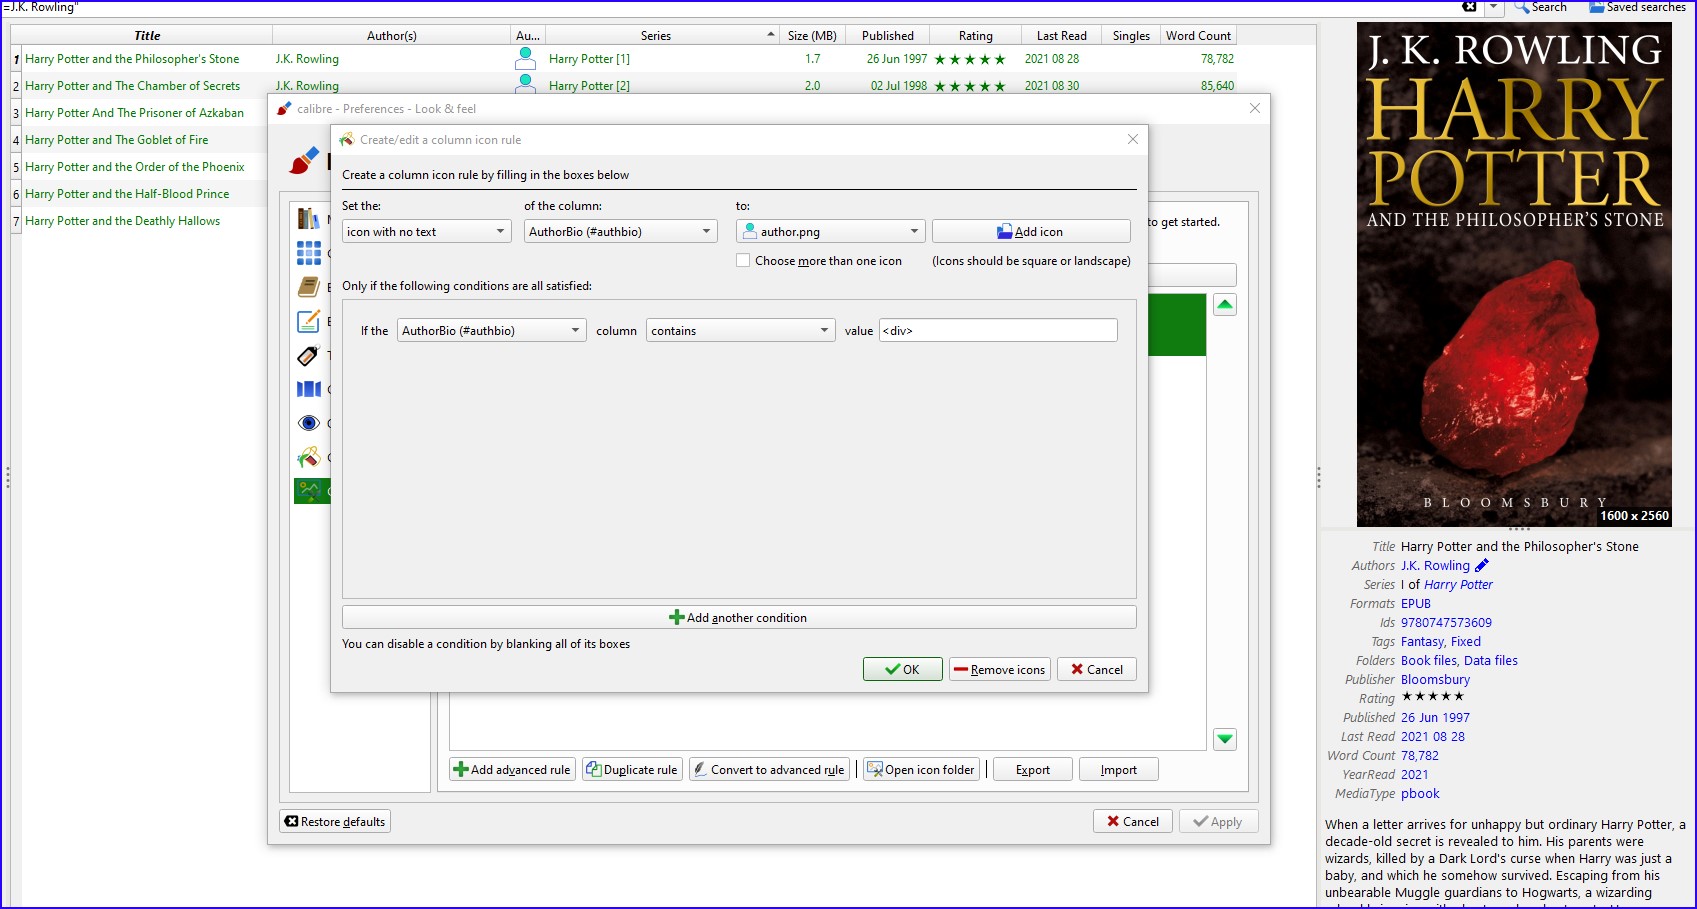Open Column coloring paint bucket tab
Screen dimensions: 1697x909
309,457
